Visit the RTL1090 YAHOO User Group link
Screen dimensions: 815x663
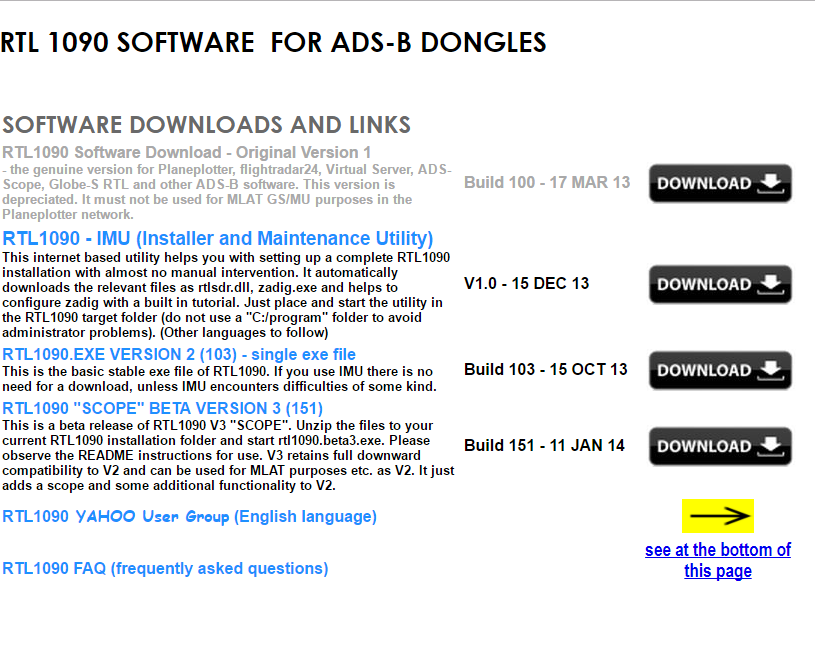pyautogui.click(x=190, y=516)
